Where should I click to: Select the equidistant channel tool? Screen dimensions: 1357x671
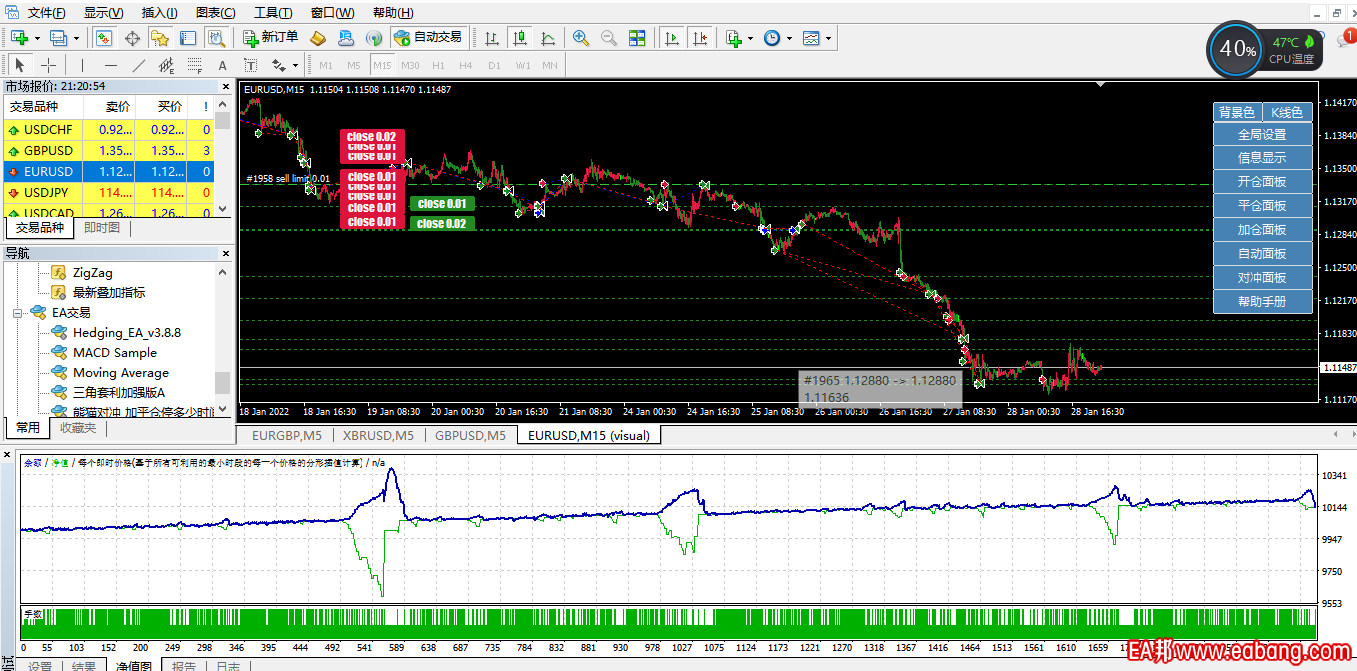[167, 65]
